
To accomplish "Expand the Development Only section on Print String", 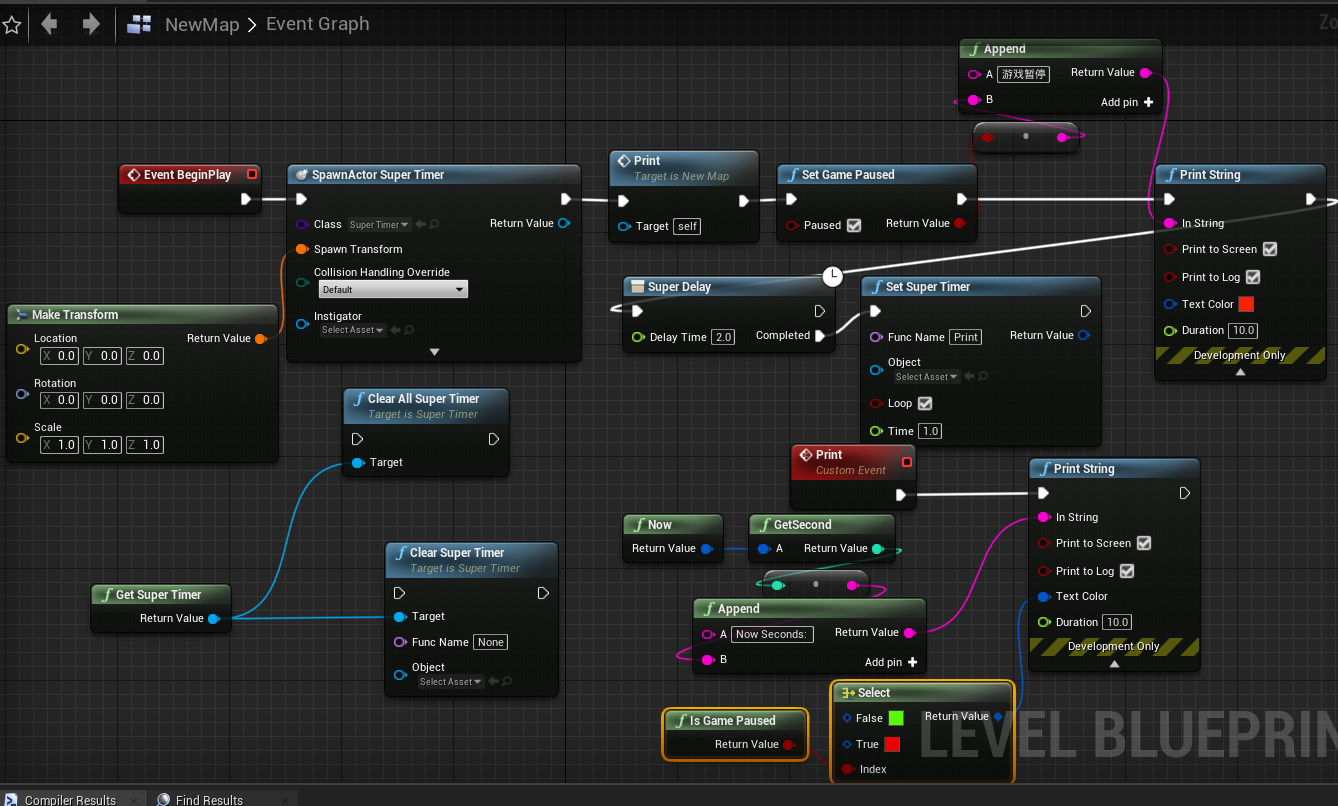I will click(1240, 371).
